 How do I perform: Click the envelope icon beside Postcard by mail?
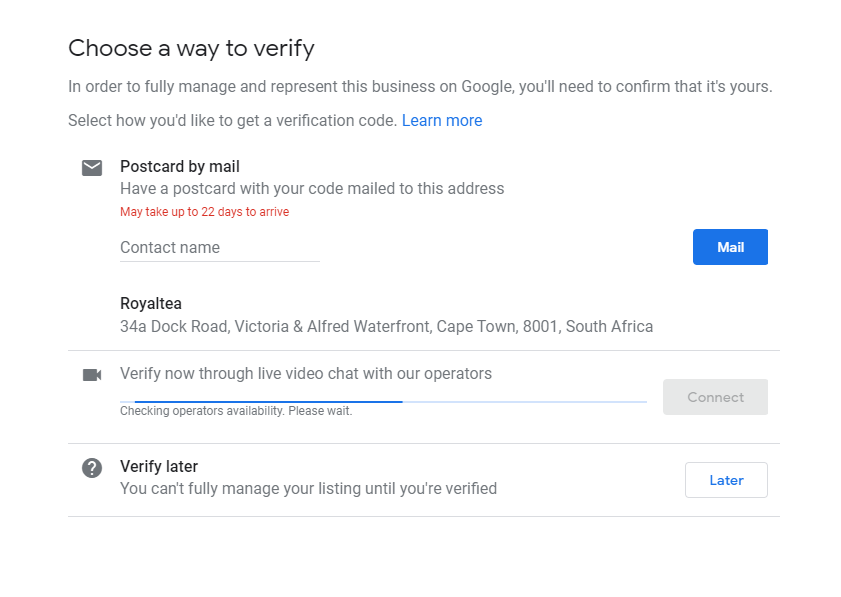click(x=92, y=167)
